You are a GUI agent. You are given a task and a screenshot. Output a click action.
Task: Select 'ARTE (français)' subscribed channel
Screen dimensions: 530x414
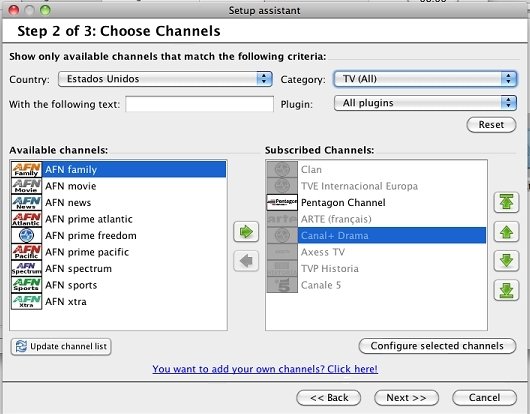(x=376, y=219)
